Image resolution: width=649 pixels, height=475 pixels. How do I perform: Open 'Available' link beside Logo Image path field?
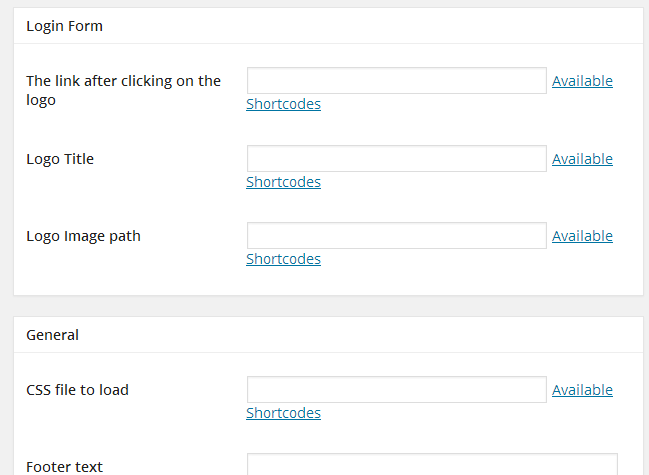tap(582, 236)
